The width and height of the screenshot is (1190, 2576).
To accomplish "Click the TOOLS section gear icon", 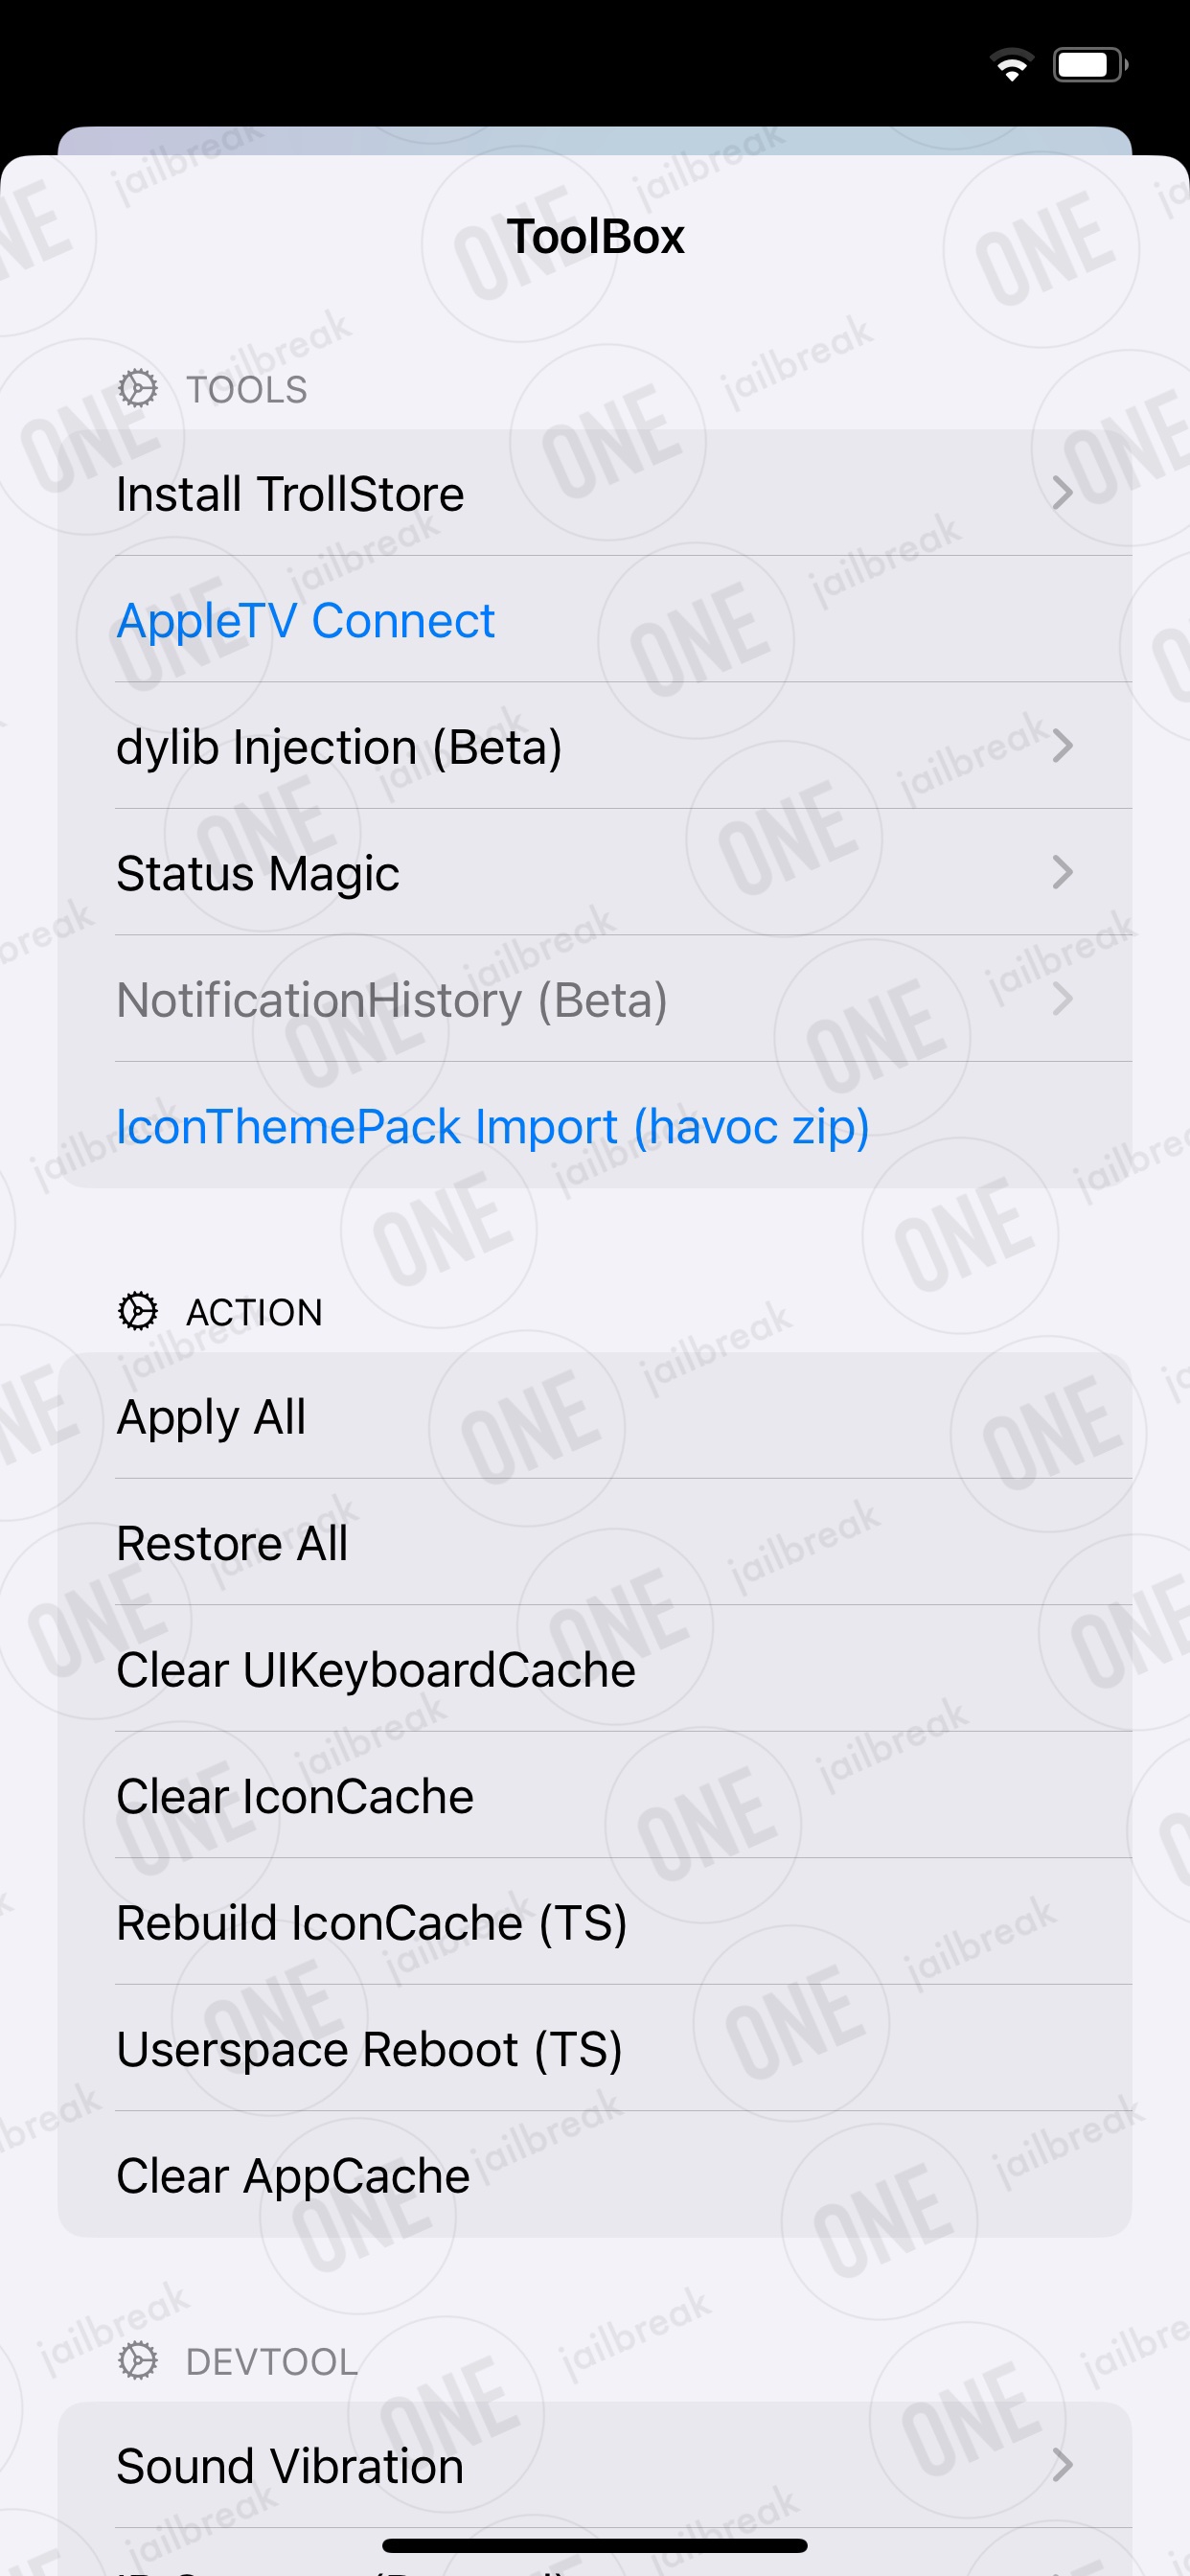I will tap(138, 389).
